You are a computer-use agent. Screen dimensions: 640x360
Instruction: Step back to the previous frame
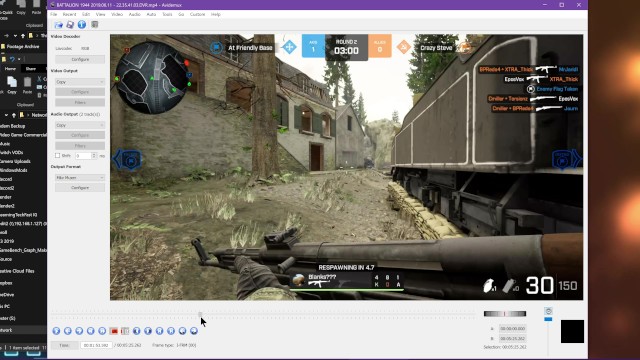(68, 331)
